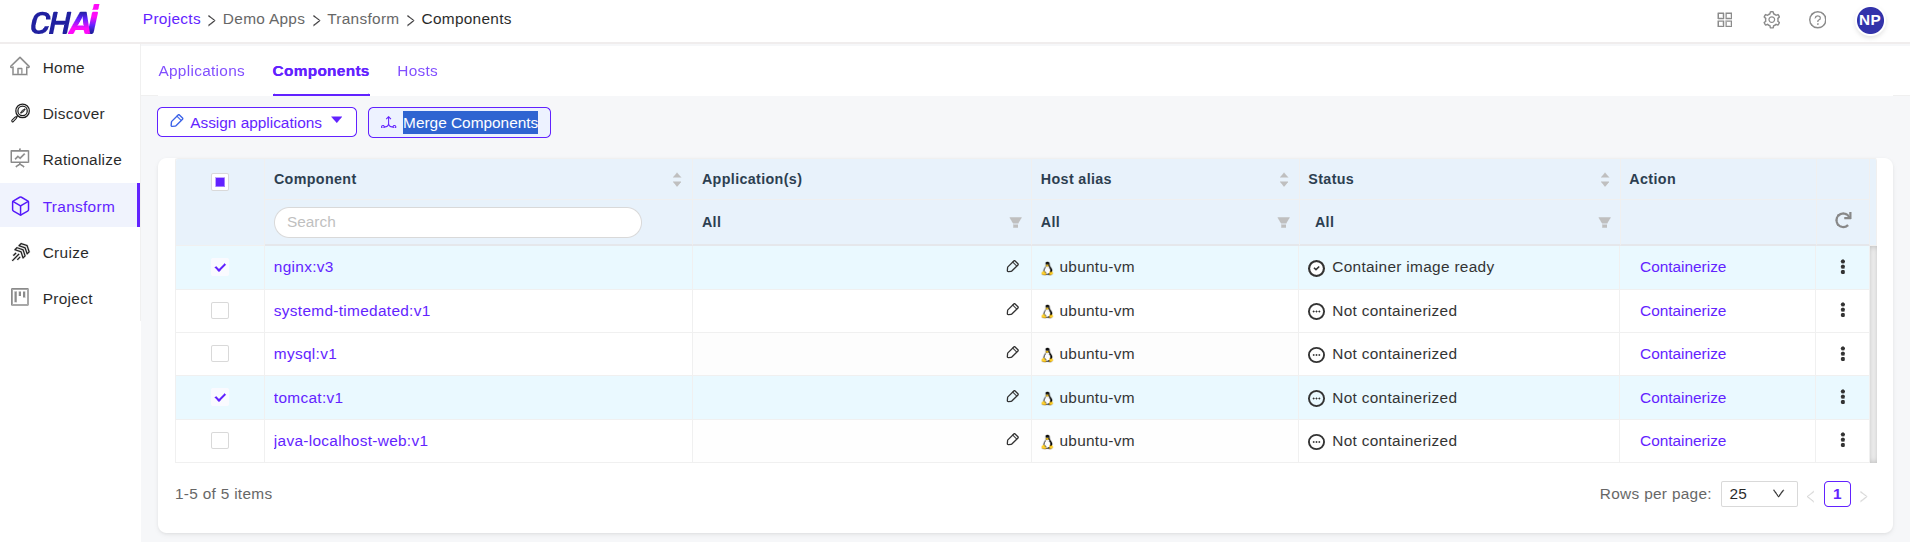Check the java-localhost-web:v1 row checkbox
This screenshot has width=1910, height=542.
pyautogui.click(x=220, y=441)
